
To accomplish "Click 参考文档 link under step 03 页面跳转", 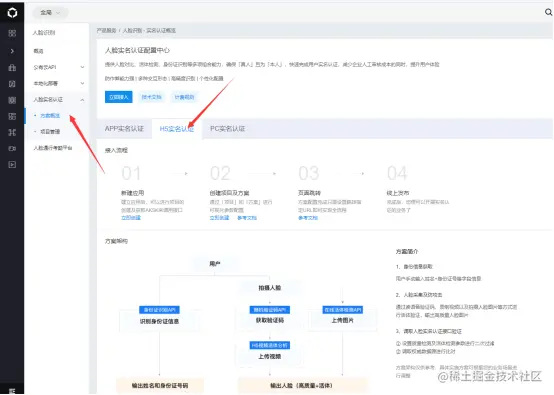I will coord(308,218).
